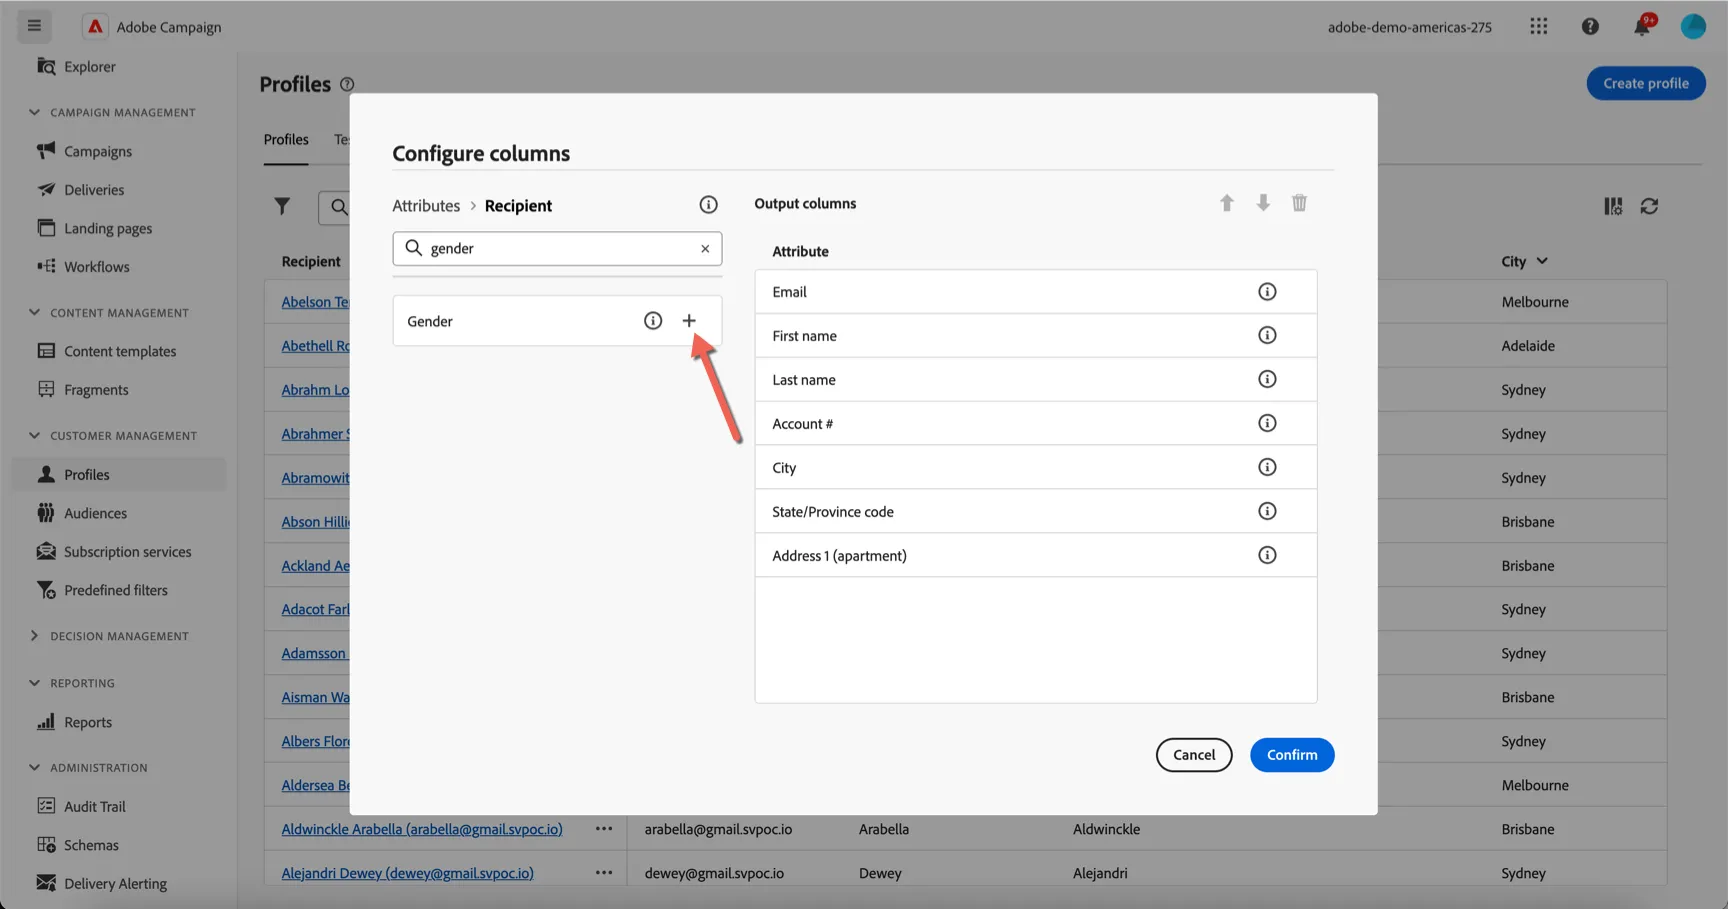Show info for Gender attribute

click(x=653, y=321)
